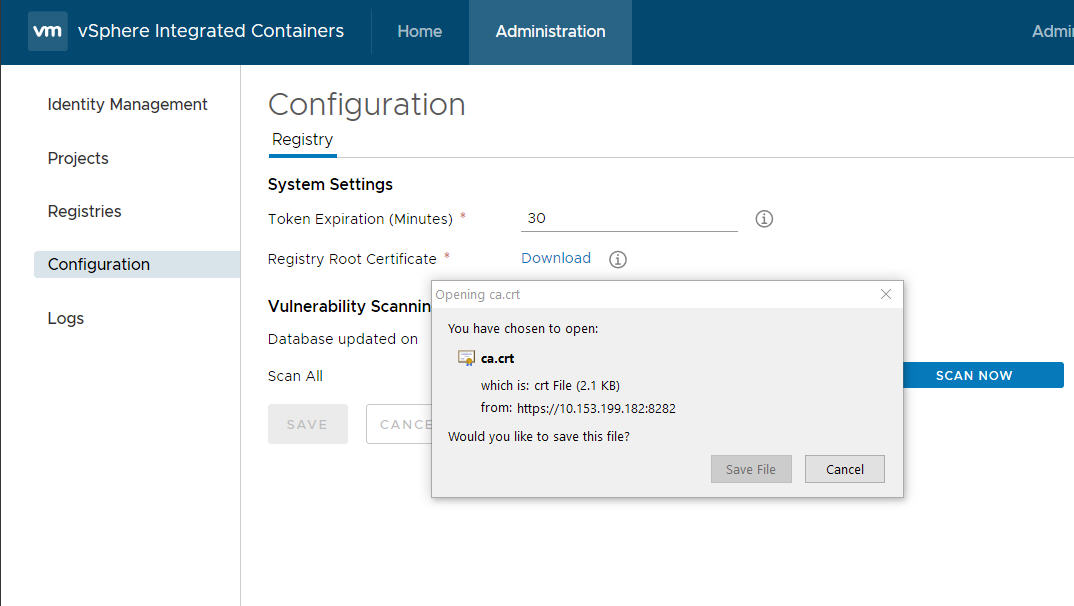
Task: Click the 'You have chosen to open:' text
Action: click(523, 329)
